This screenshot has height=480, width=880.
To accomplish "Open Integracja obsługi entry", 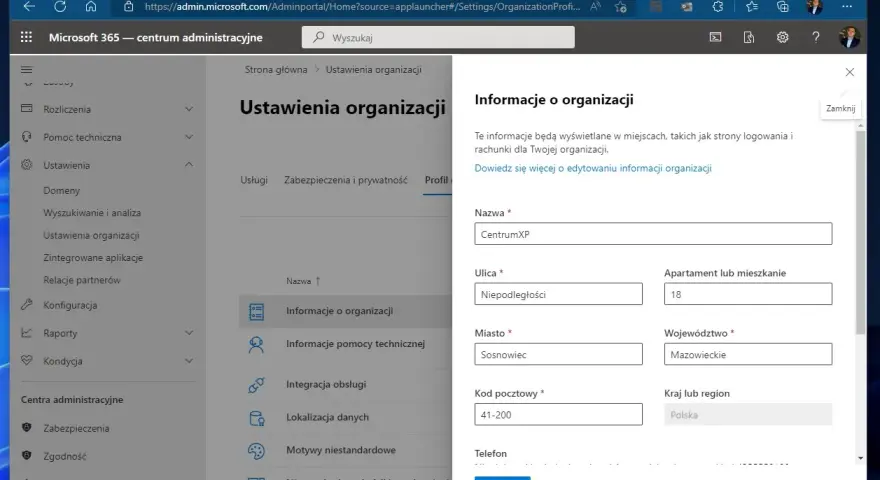I will (326, 385).
